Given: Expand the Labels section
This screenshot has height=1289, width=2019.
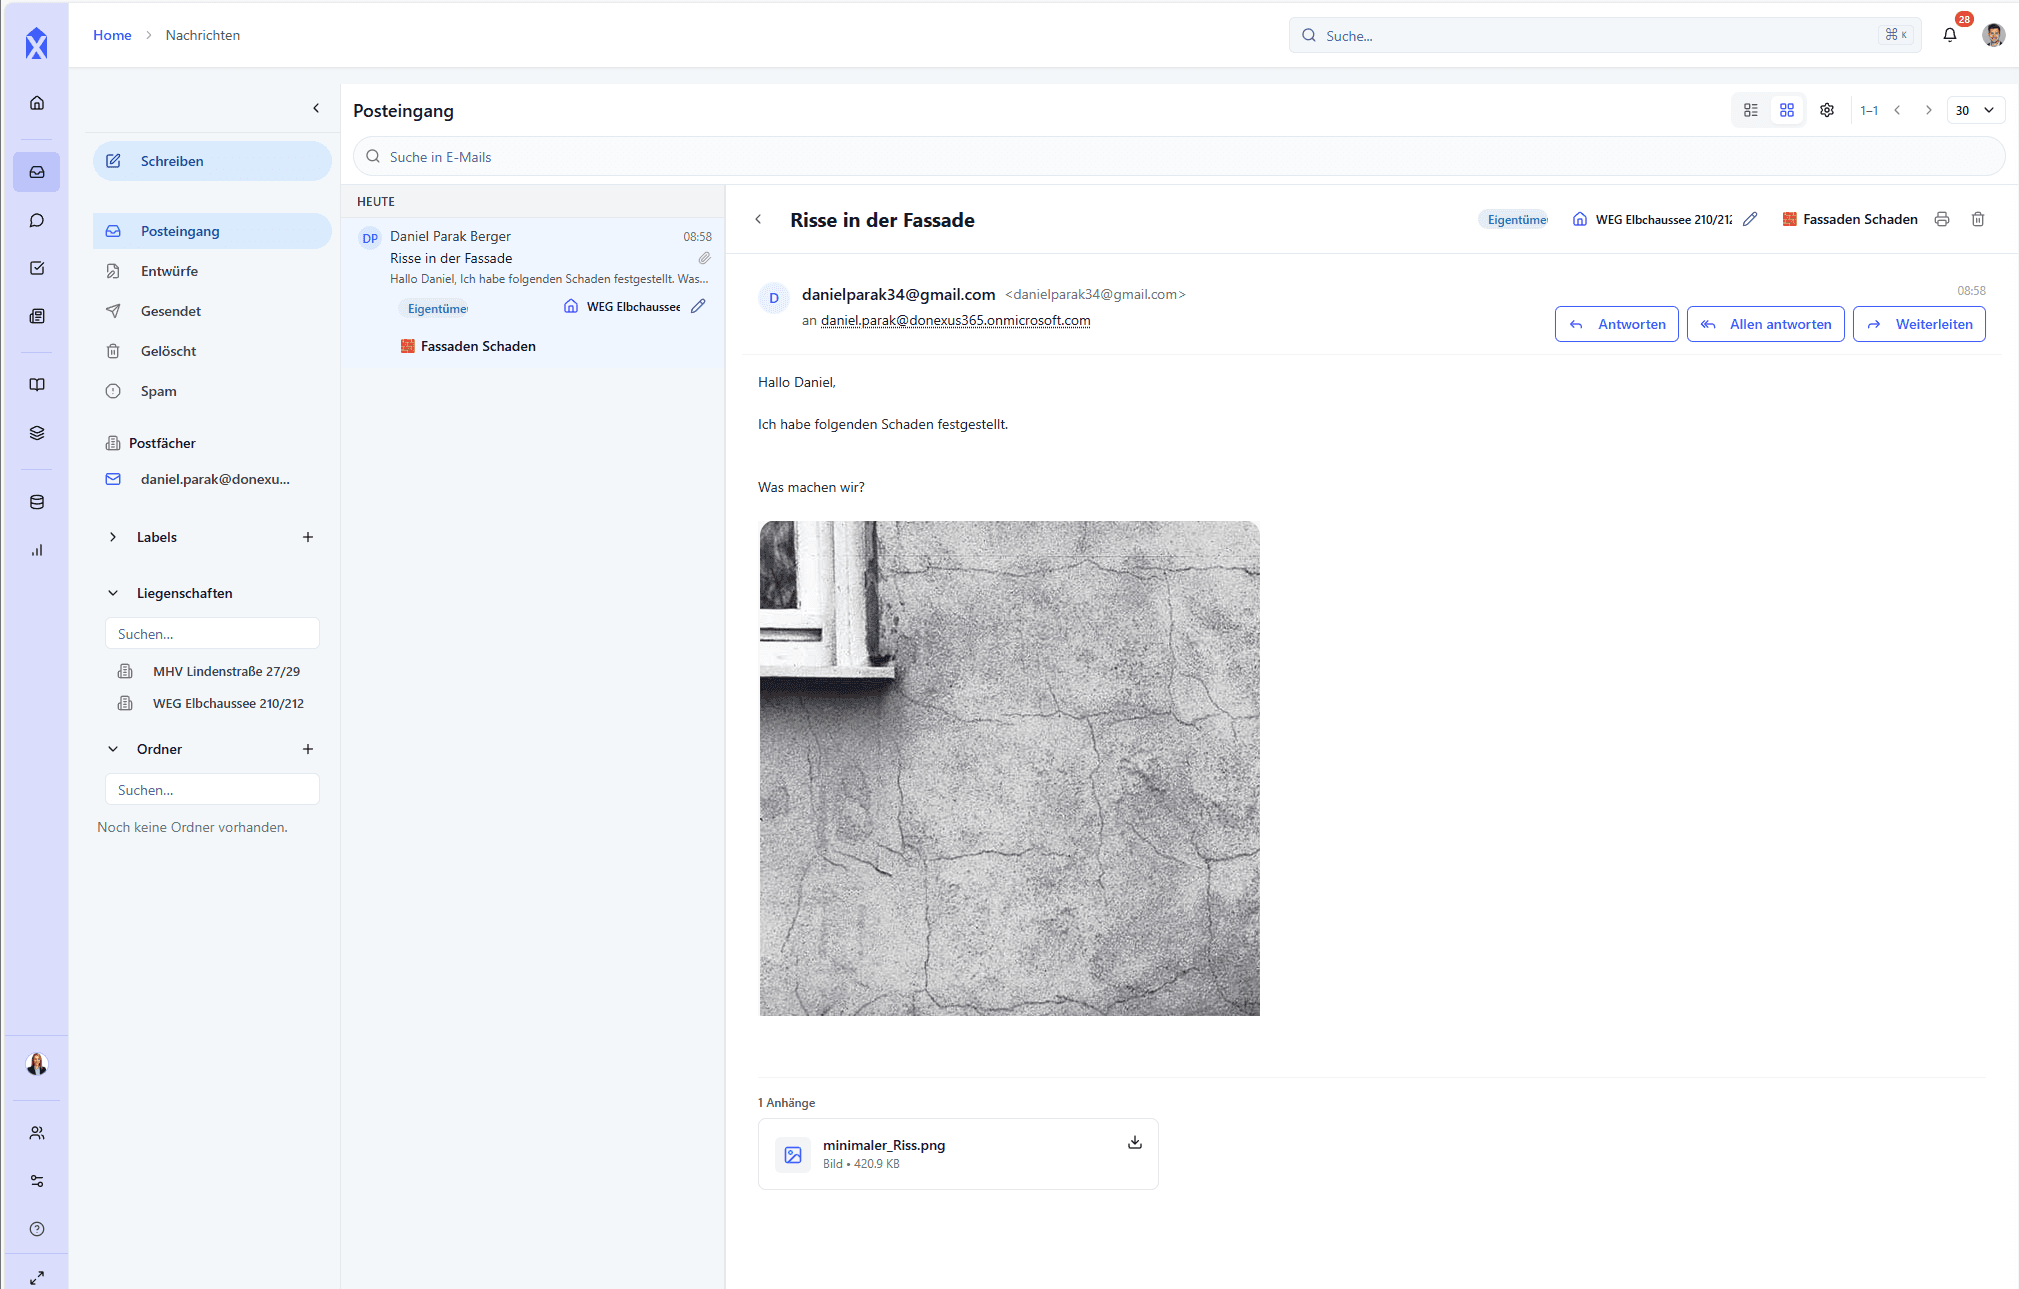Looking at the screenshot, I should [113, 537].
